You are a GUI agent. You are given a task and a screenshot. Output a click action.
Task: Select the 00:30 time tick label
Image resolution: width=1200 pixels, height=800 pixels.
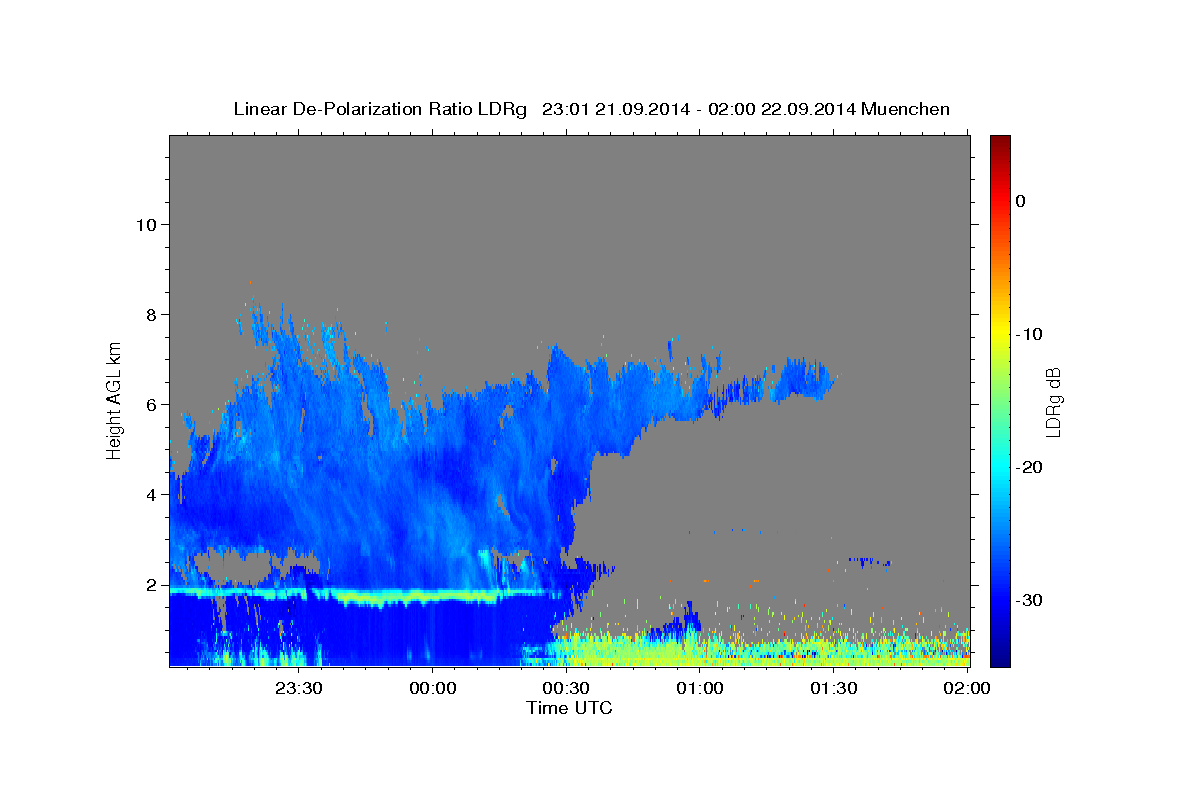[x=566, y=688]
